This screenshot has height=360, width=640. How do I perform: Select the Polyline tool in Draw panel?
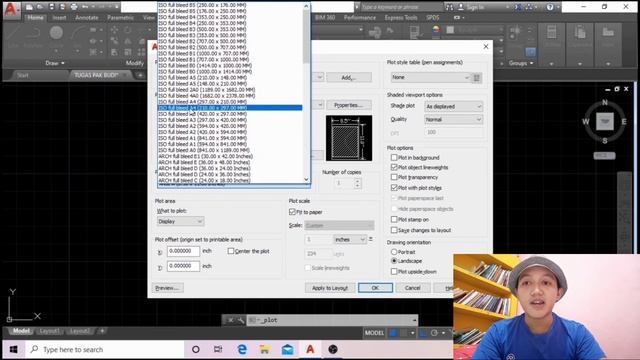(33, 33)
